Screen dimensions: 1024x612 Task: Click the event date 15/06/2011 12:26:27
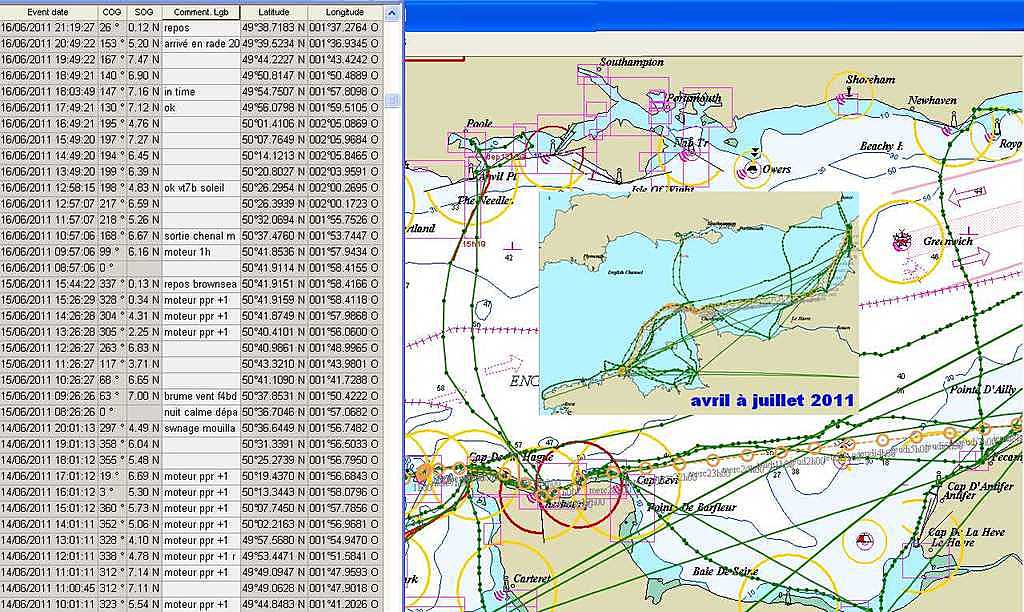(x=48, y=348)
